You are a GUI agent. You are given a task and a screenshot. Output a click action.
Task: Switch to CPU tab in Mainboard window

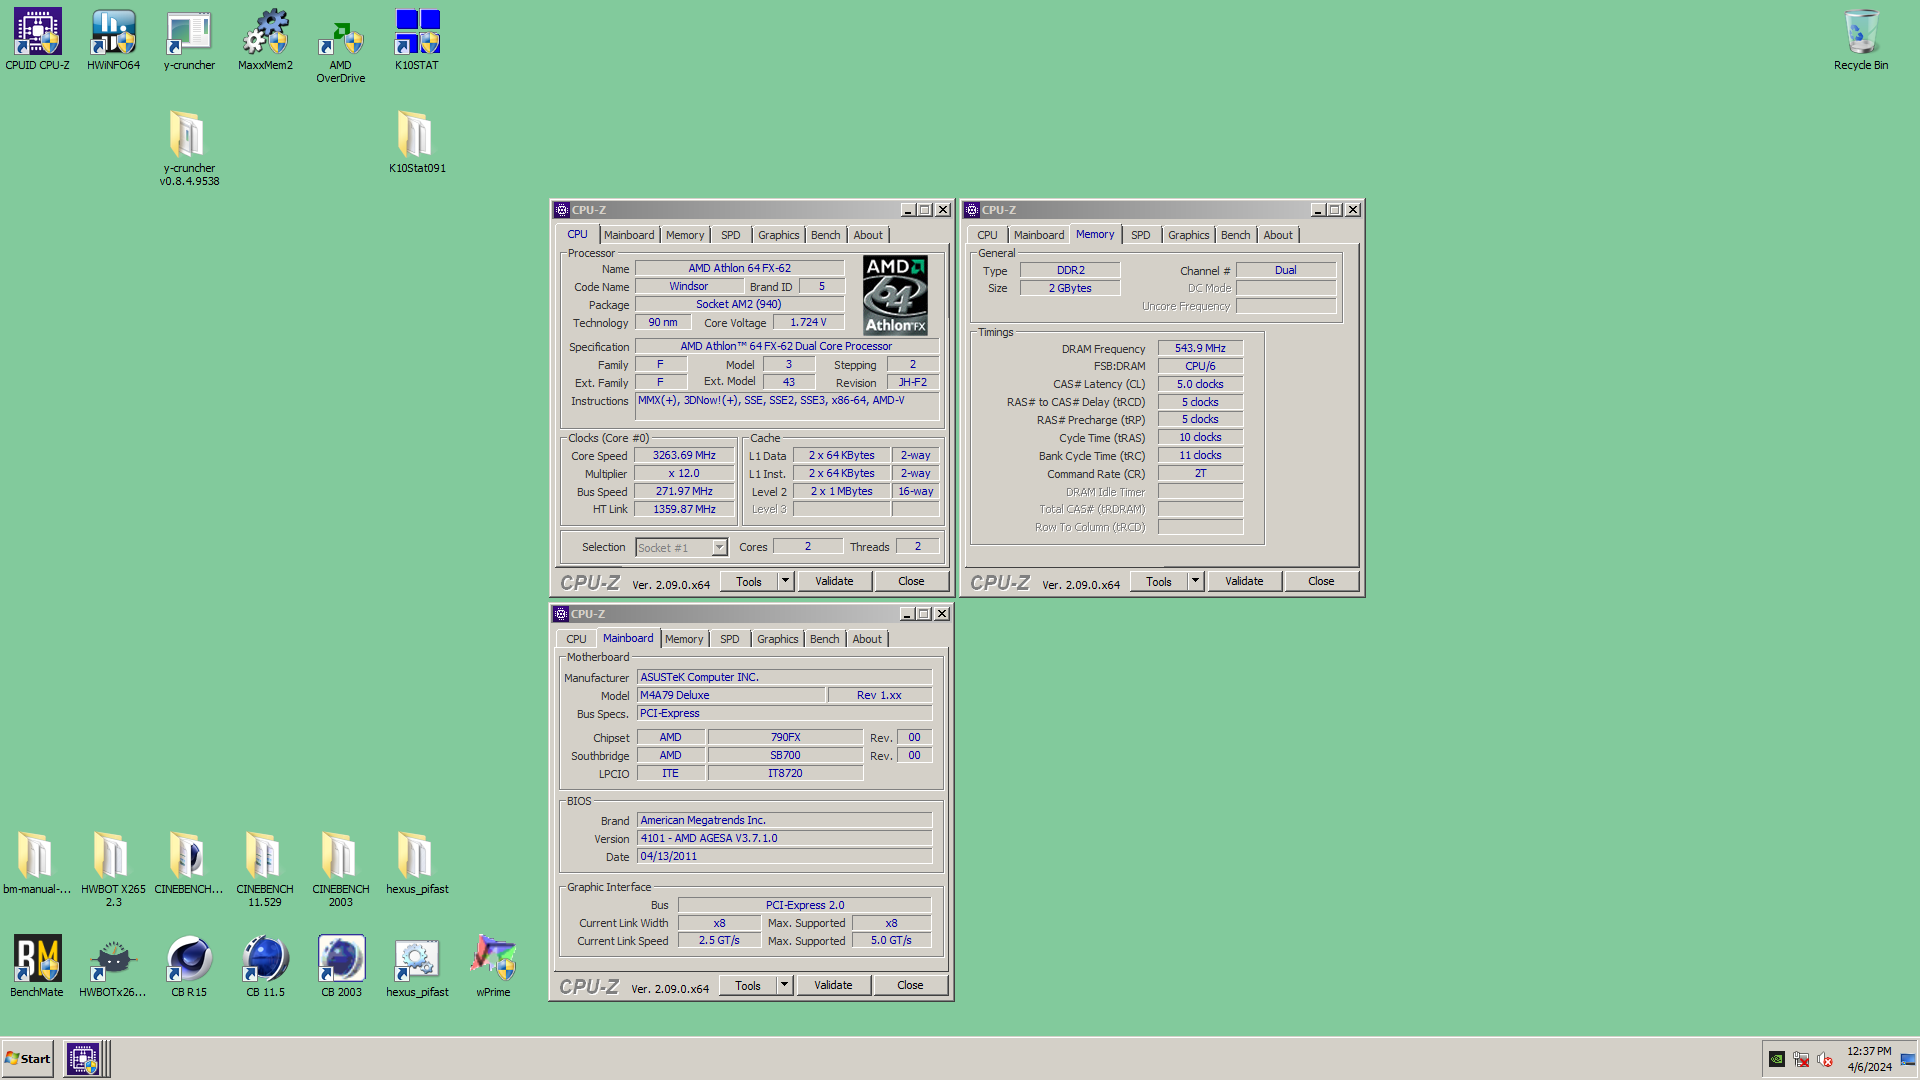pos(576,639)
